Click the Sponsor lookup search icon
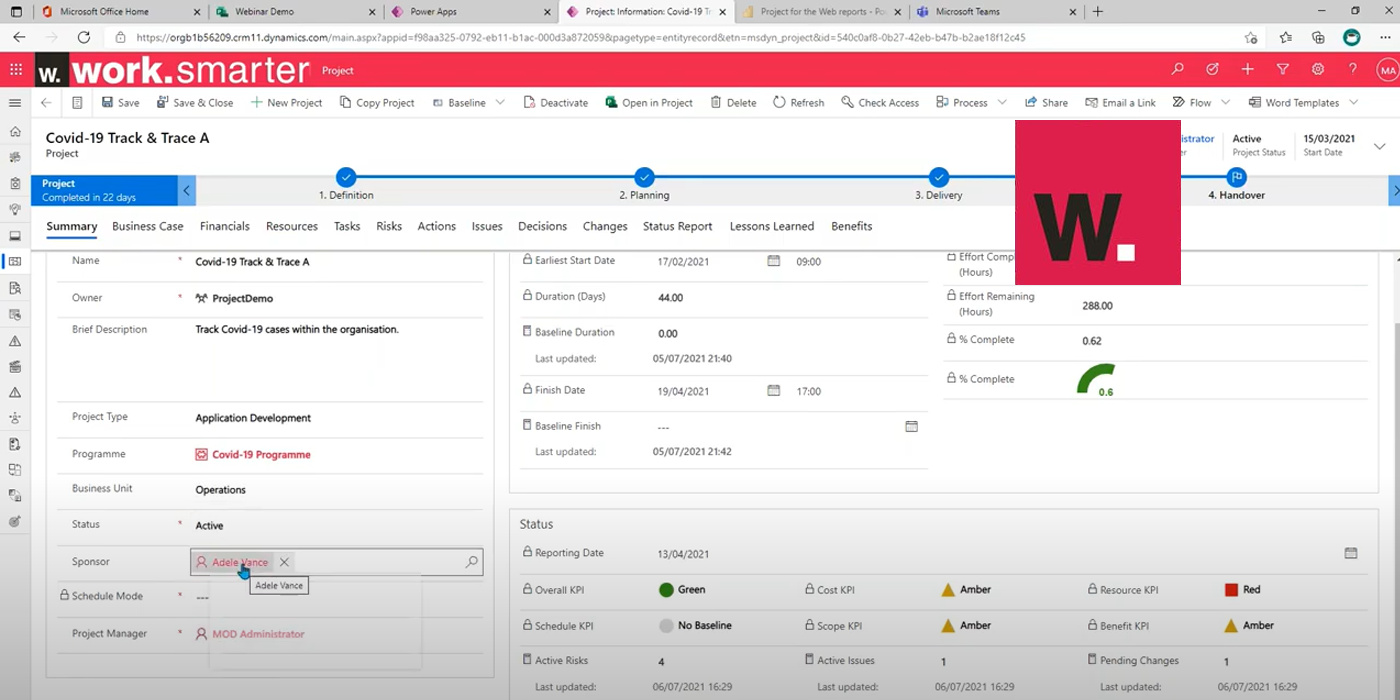The width and height of the screenshot is (1400, 700). [472, 562]
